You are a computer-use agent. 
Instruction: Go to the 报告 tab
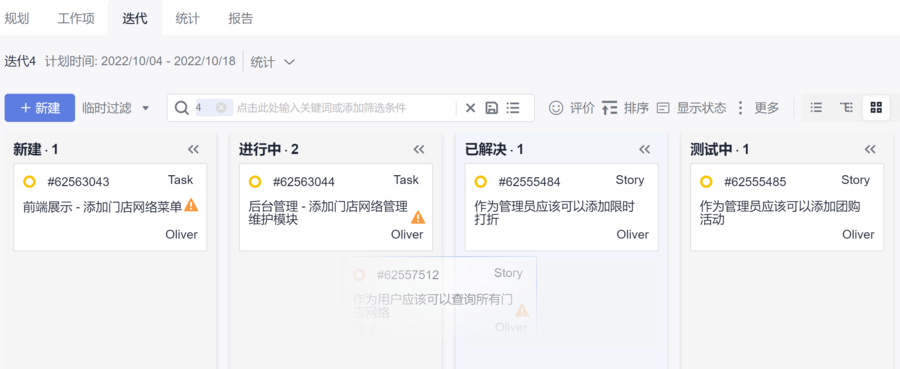coord(240,18)
